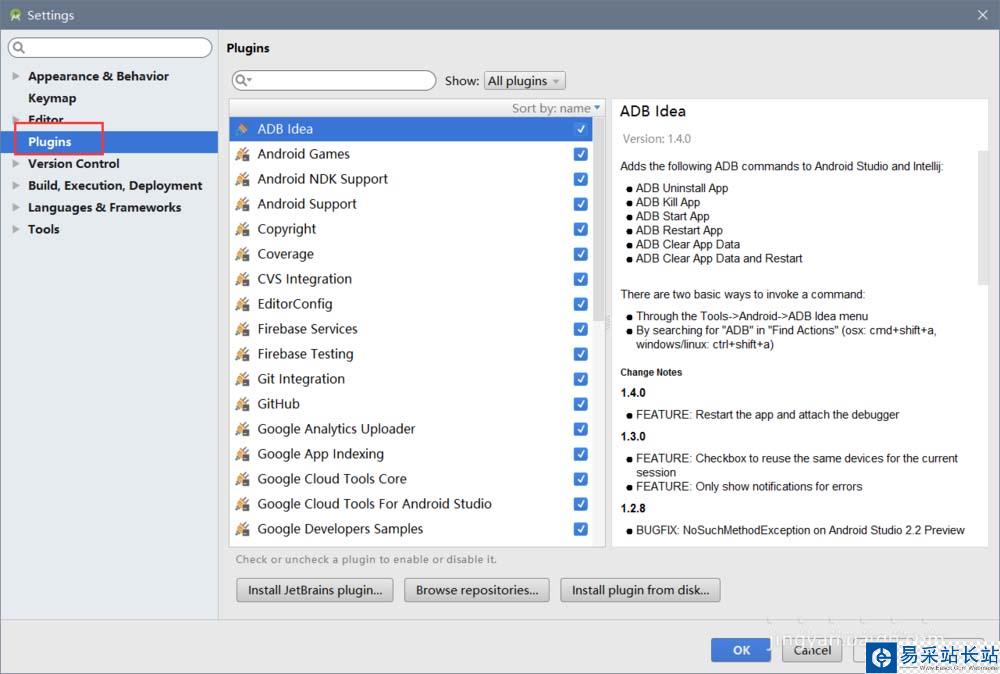Uncheck the CVS Integration plugin
The height and width of the screenshot is (674, 1000).
pos(580,279)
